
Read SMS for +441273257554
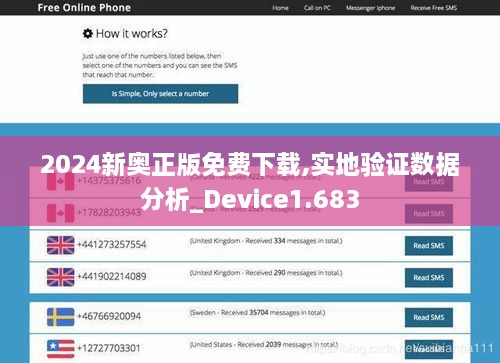tap(429, 246)
